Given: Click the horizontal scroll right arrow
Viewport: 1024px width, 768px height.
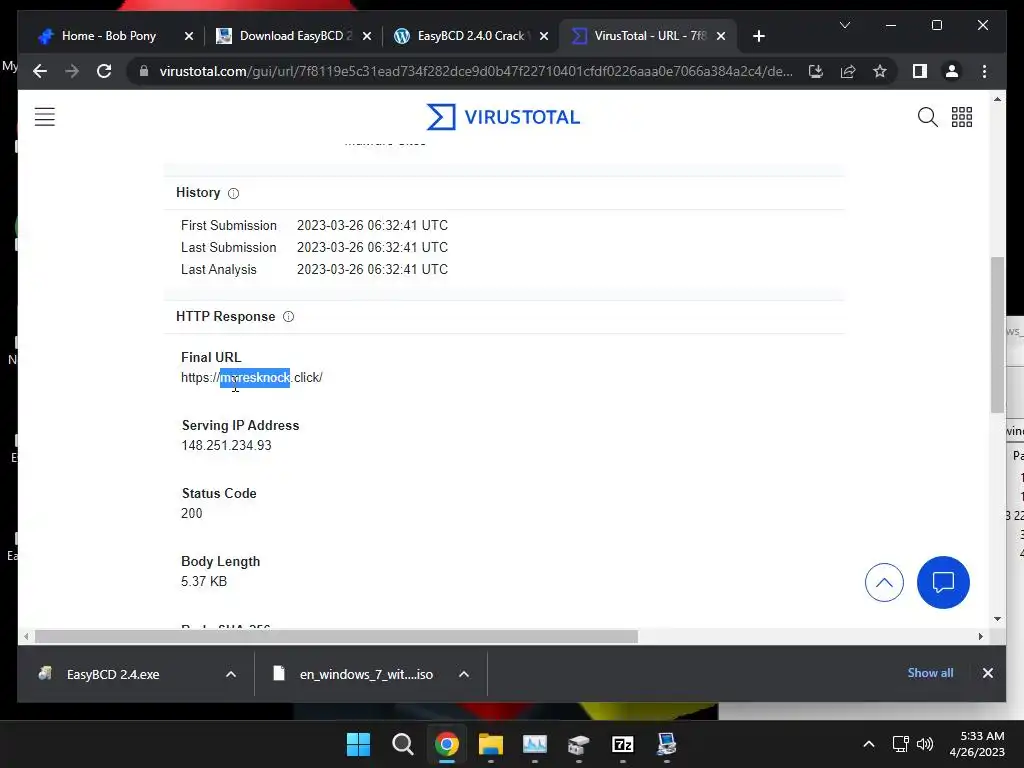Looking at the screenshot, I should [980, 636].
